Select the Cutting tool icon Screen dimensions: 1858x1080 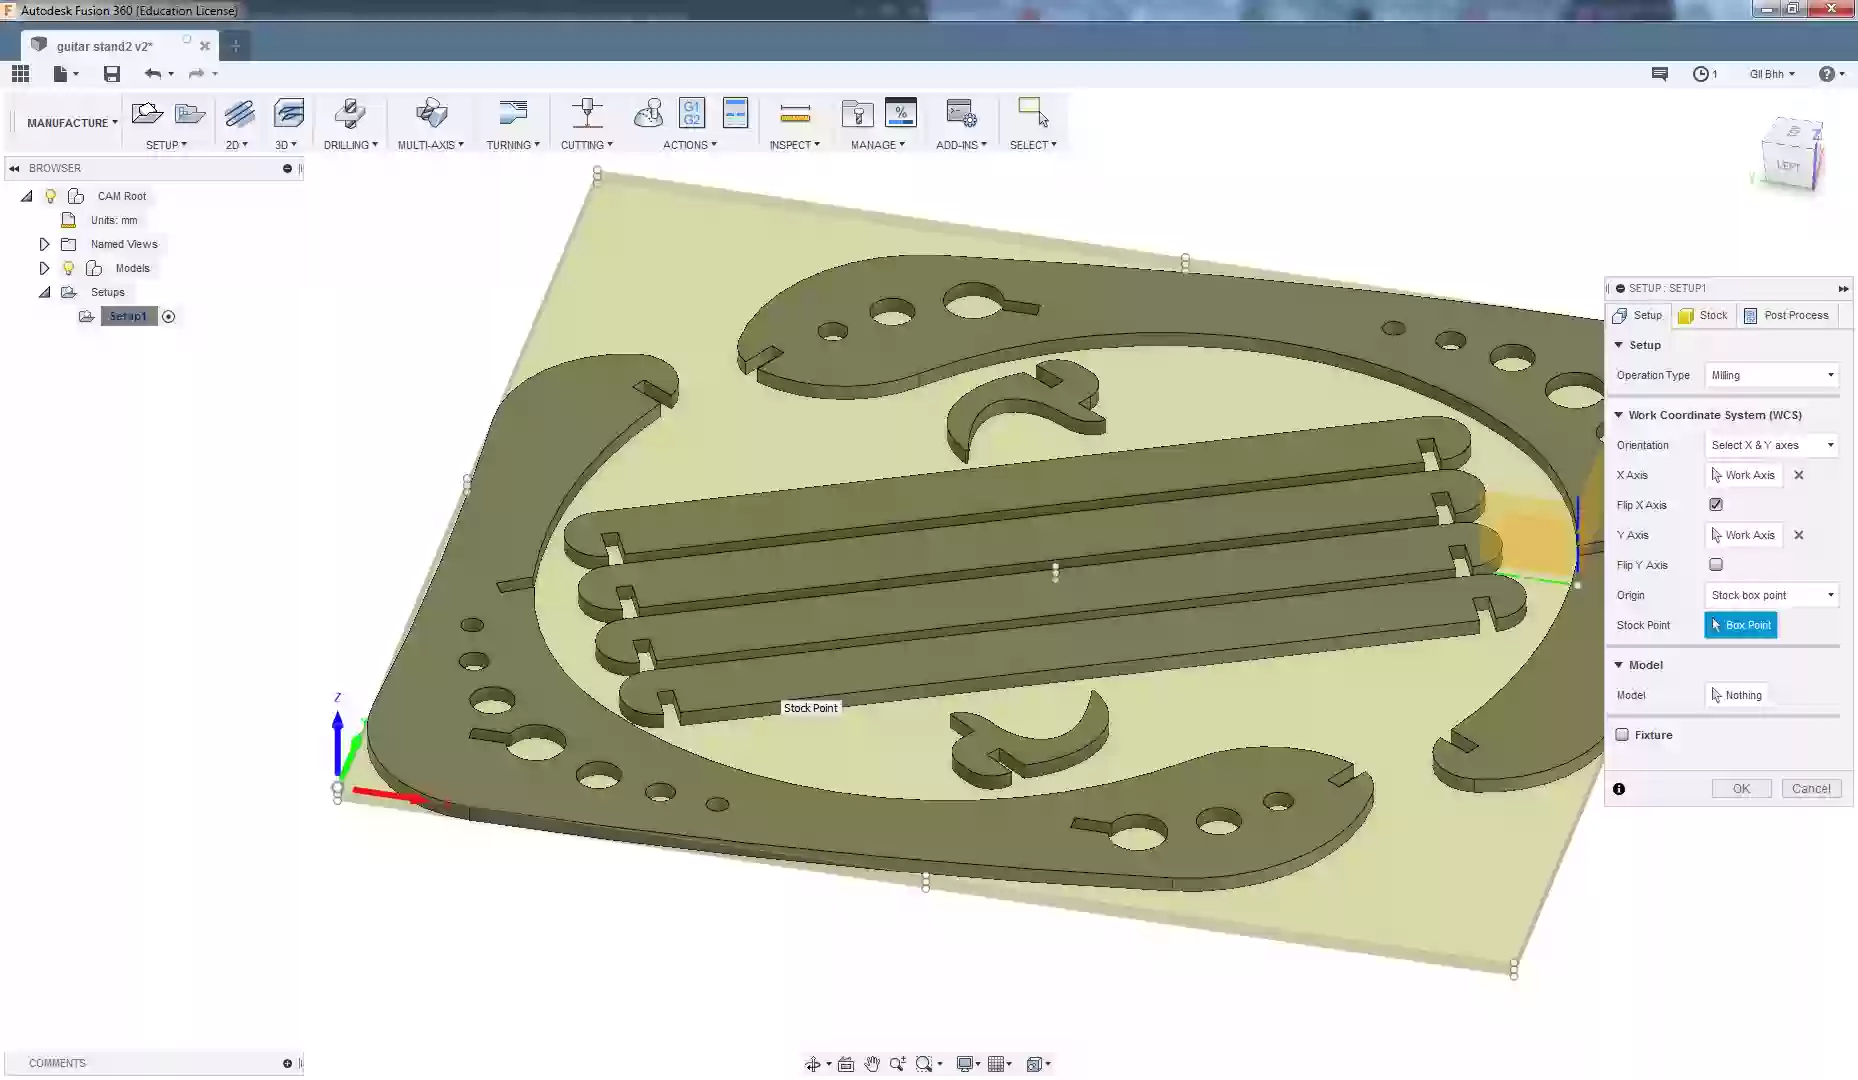coord(587,114)
